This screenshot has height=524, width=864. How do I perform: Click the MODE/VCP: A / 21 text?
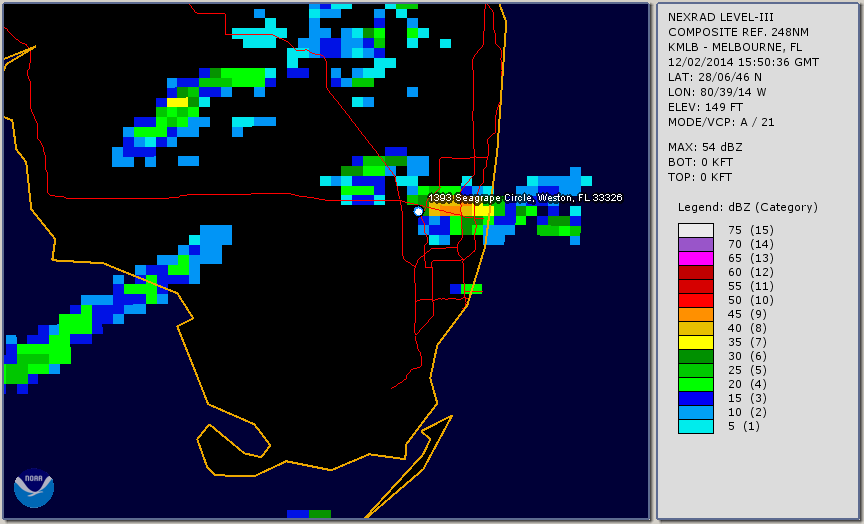pyautogui.click(x=721, y=122)
